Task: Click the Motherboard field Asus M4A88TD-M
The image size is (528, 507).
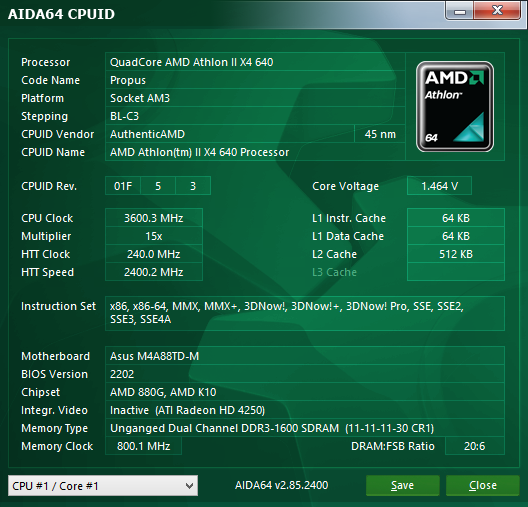Action: pos(305,356)
